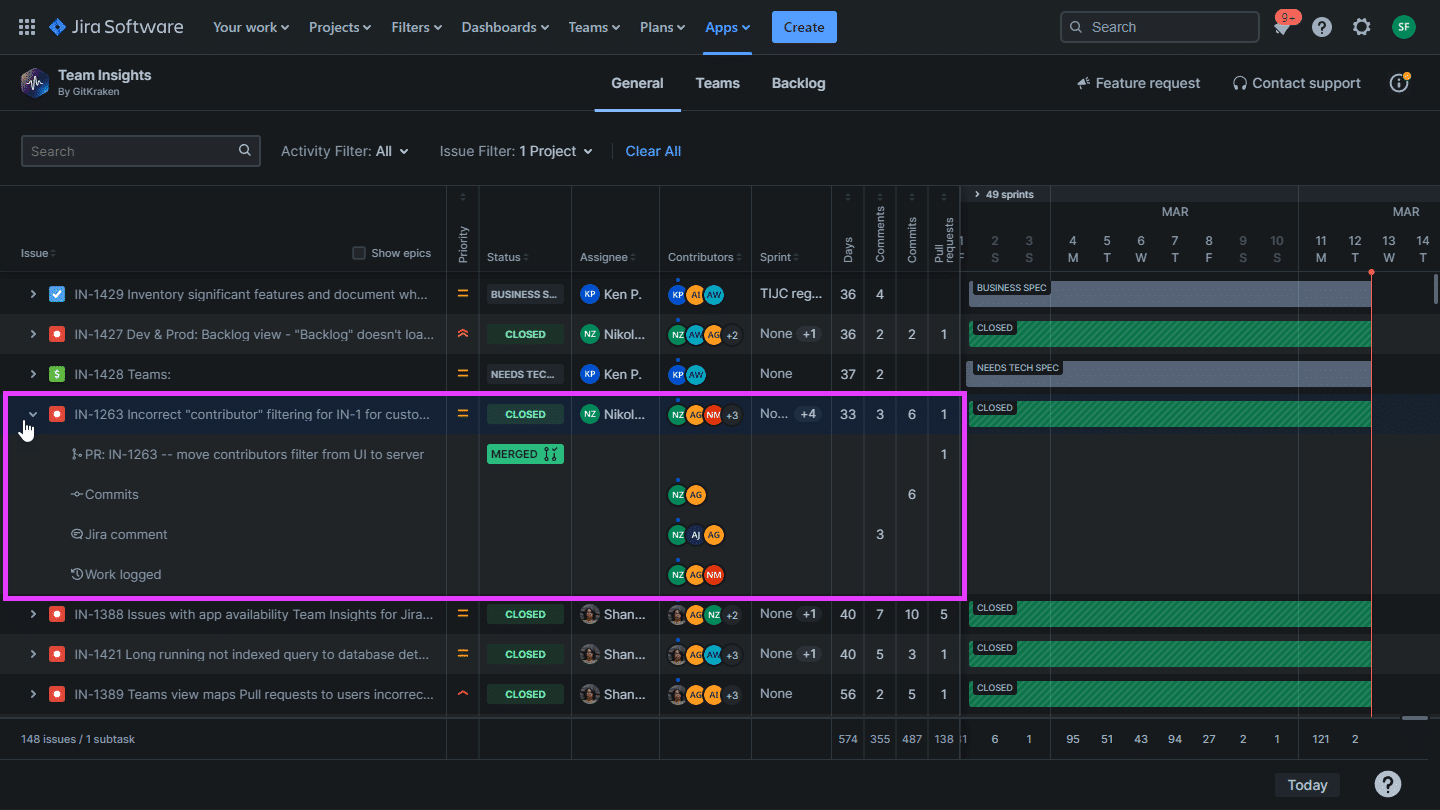This screenshot has height=810, width=1440.
Task: Open the Jira app switcher grid icon
Action: pos(27,27)
